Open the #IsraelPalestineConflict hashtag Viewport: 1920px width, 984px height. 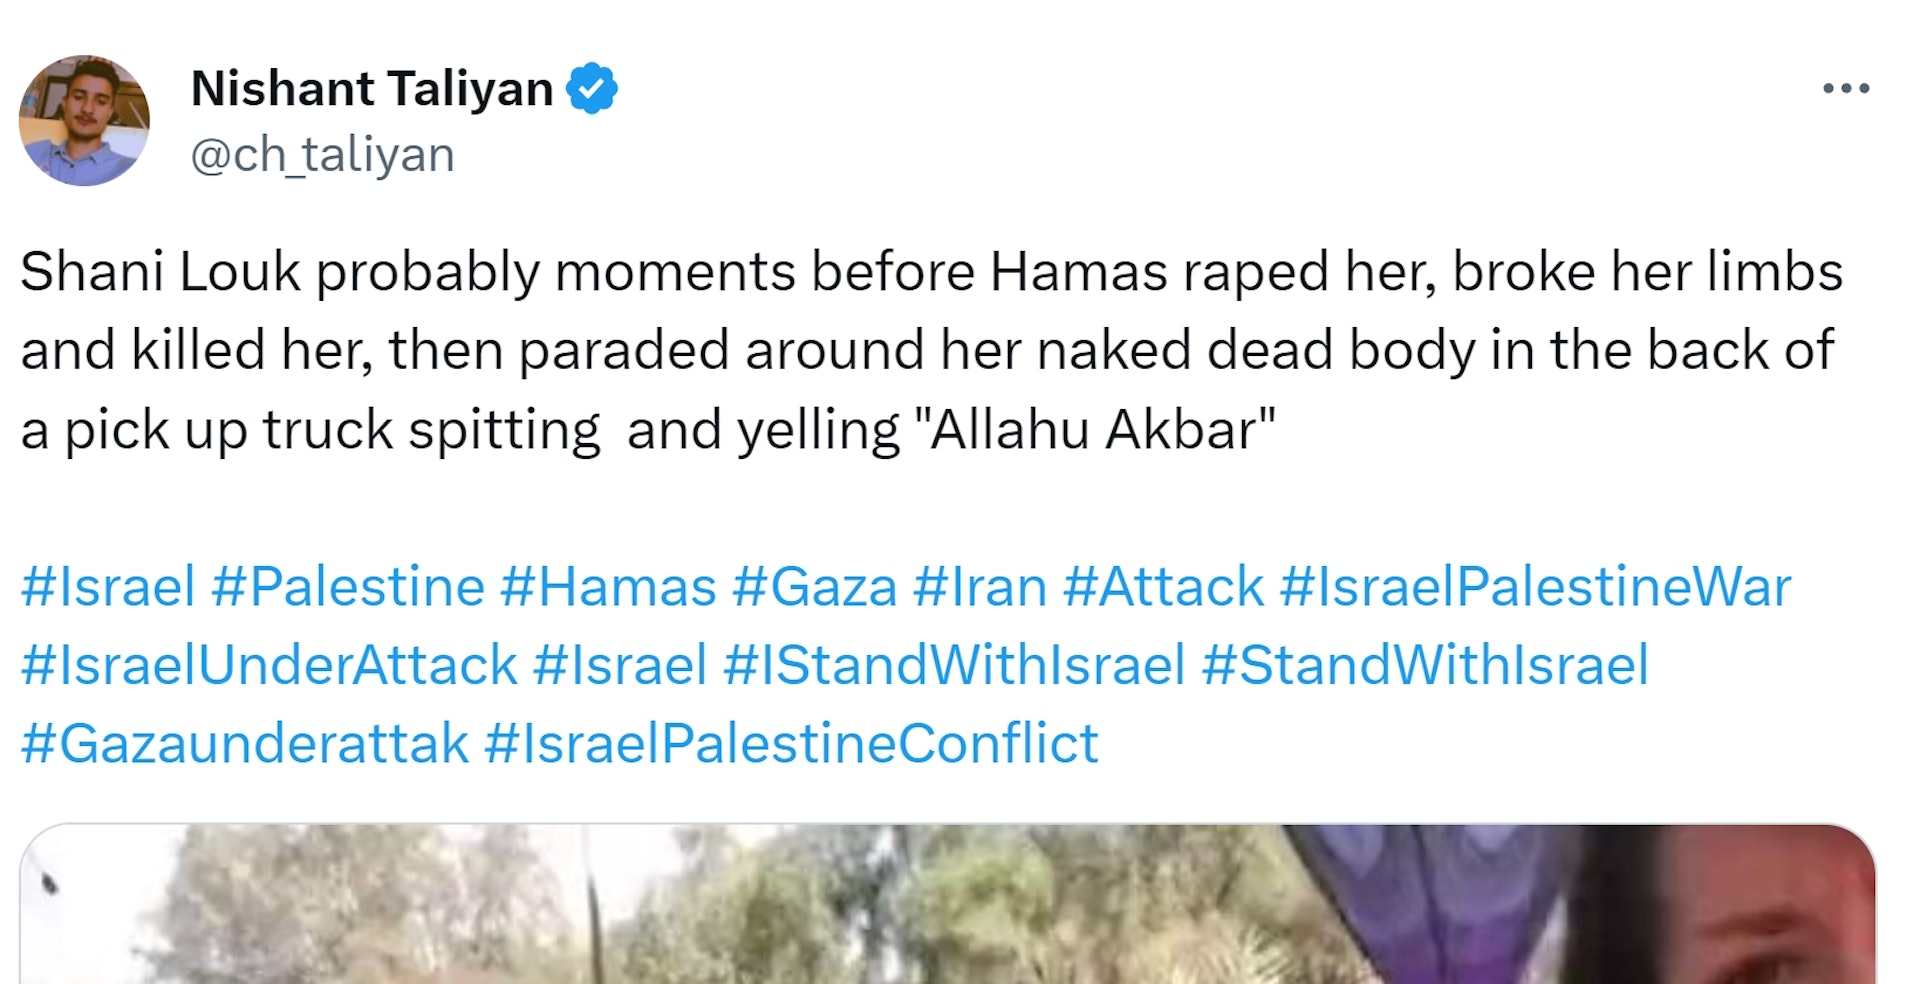coord(791,744)
